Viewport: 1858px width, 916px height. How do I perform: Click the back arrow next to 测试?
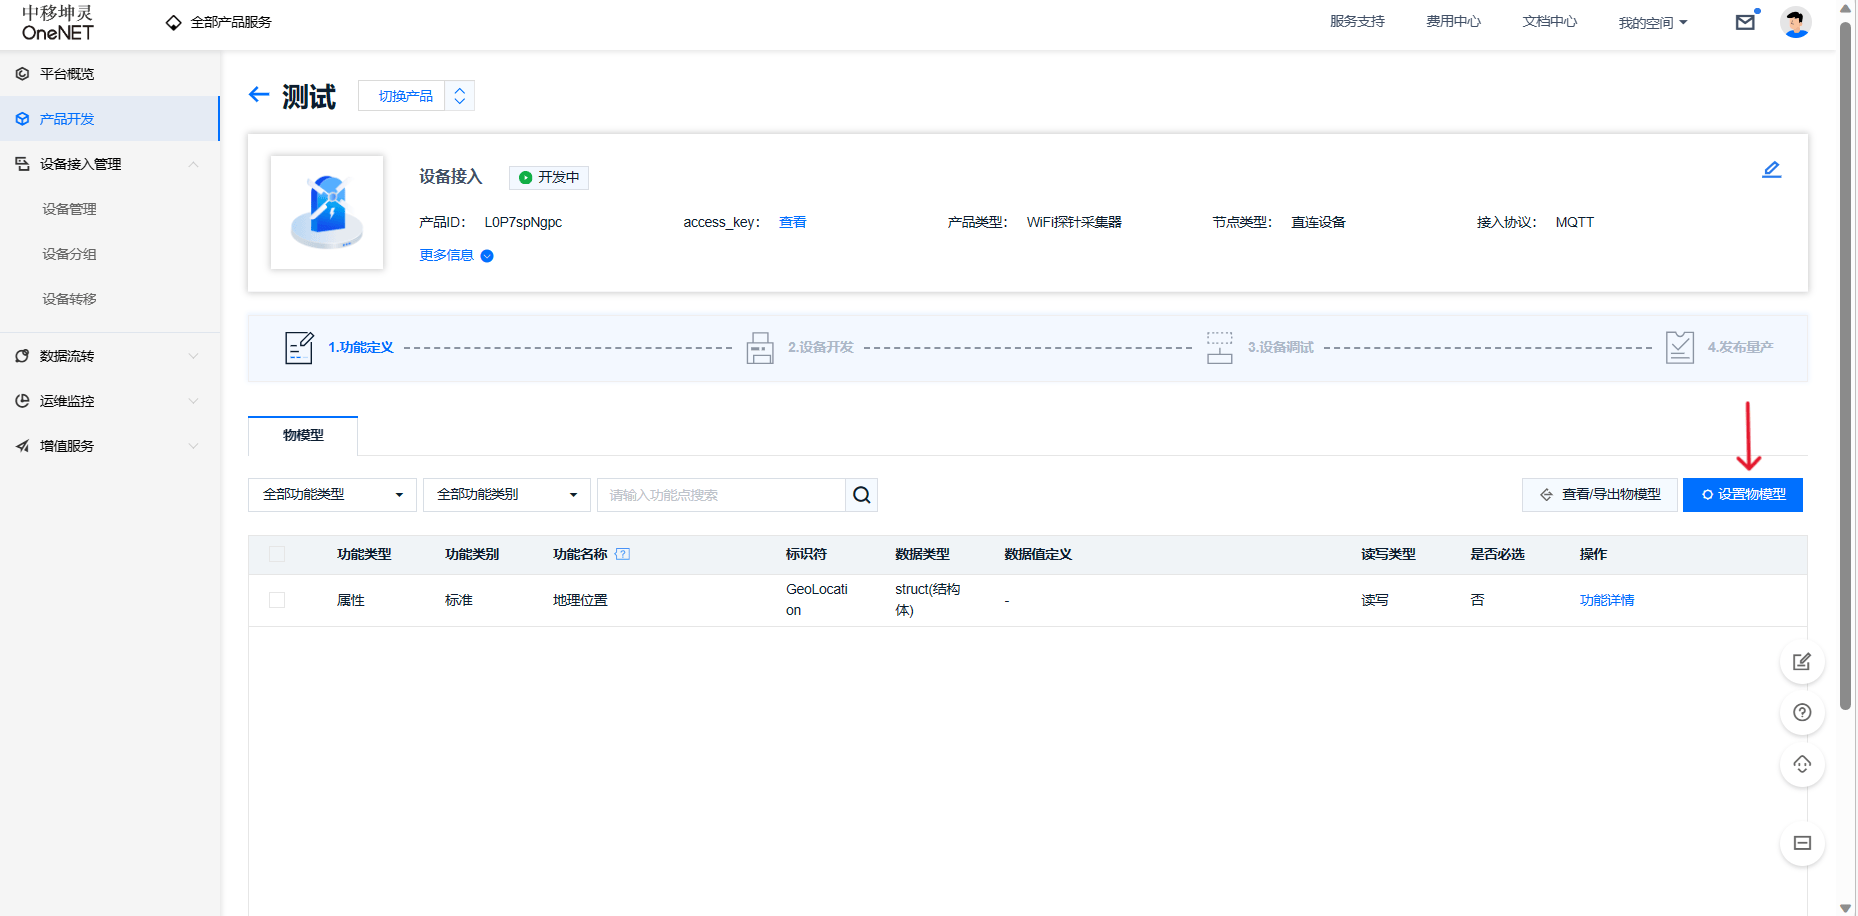coord(259,95)
